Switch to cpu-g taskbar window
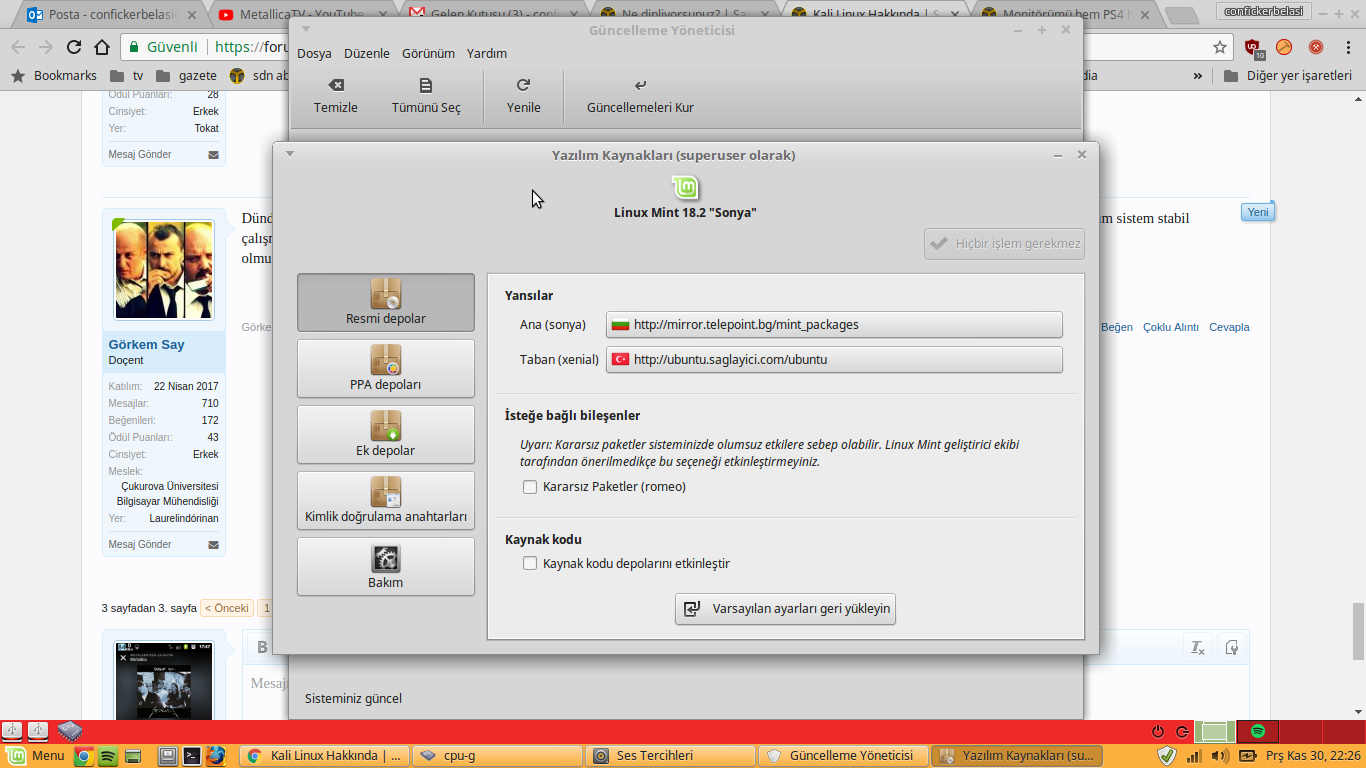 498,756
